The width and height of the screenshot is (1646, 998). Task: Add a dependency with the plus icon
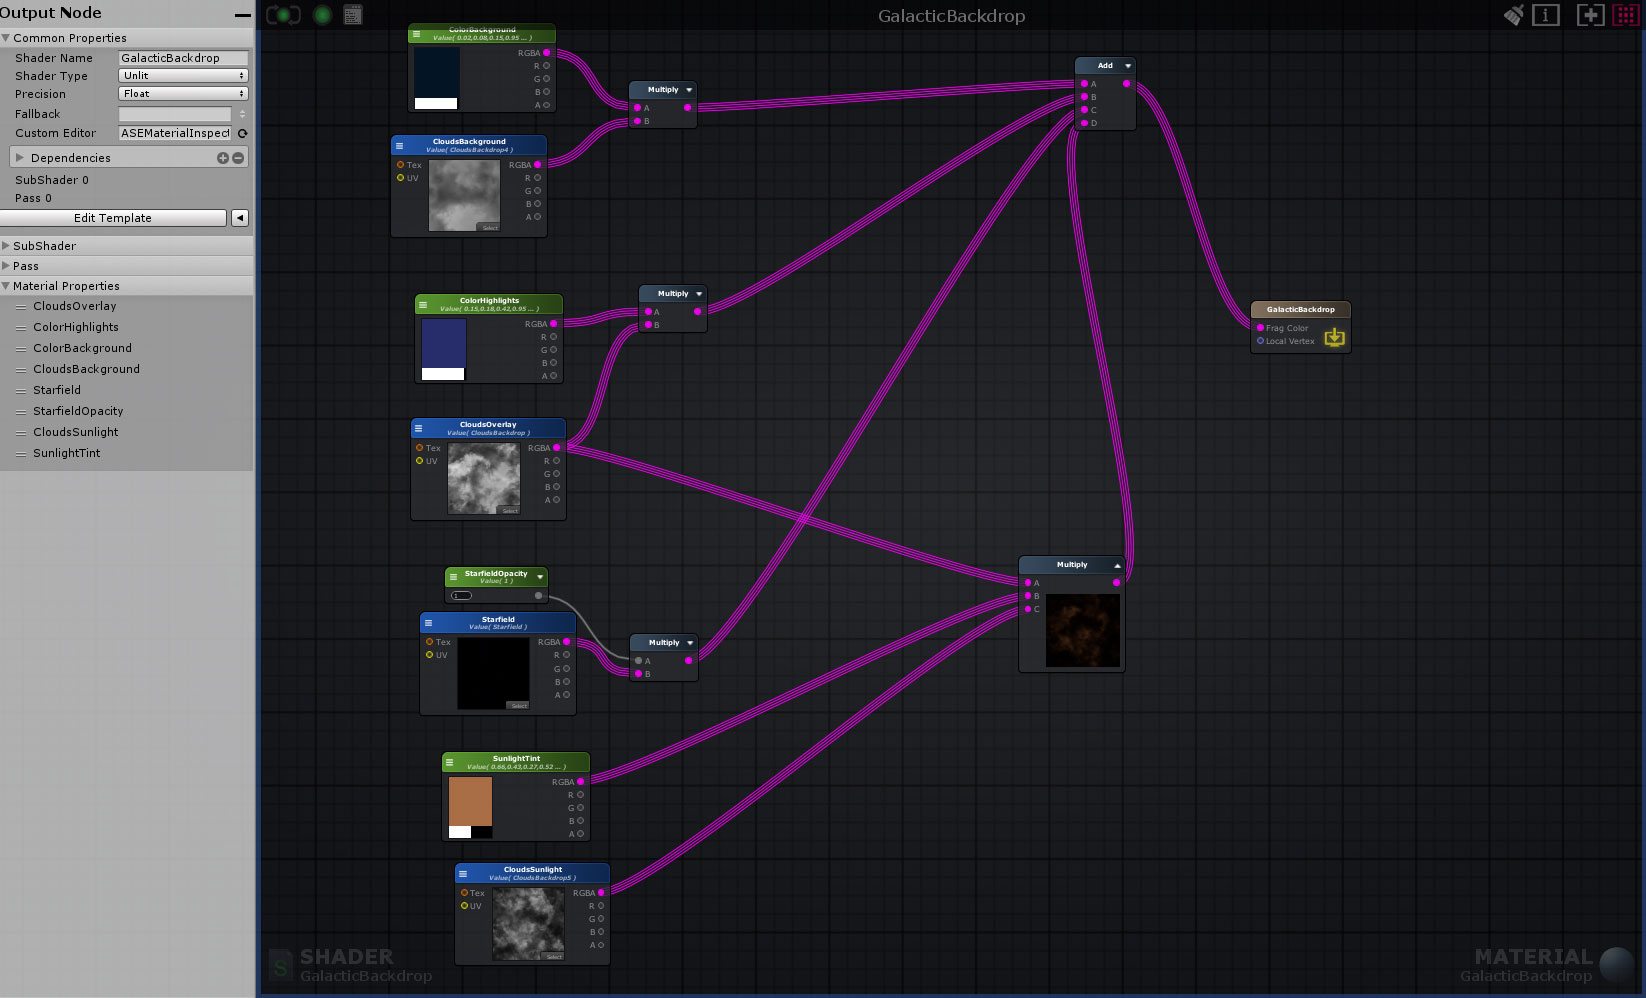point(223,158)
